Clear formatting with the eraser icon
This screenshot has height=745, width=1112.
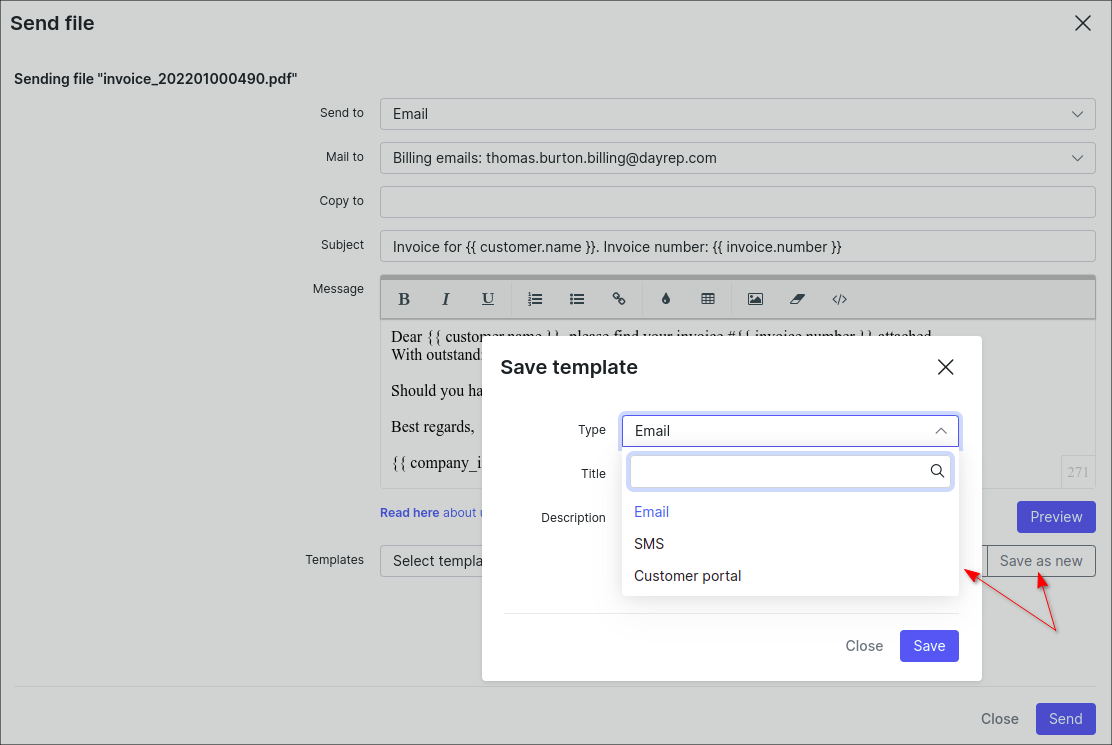(797, 299)
